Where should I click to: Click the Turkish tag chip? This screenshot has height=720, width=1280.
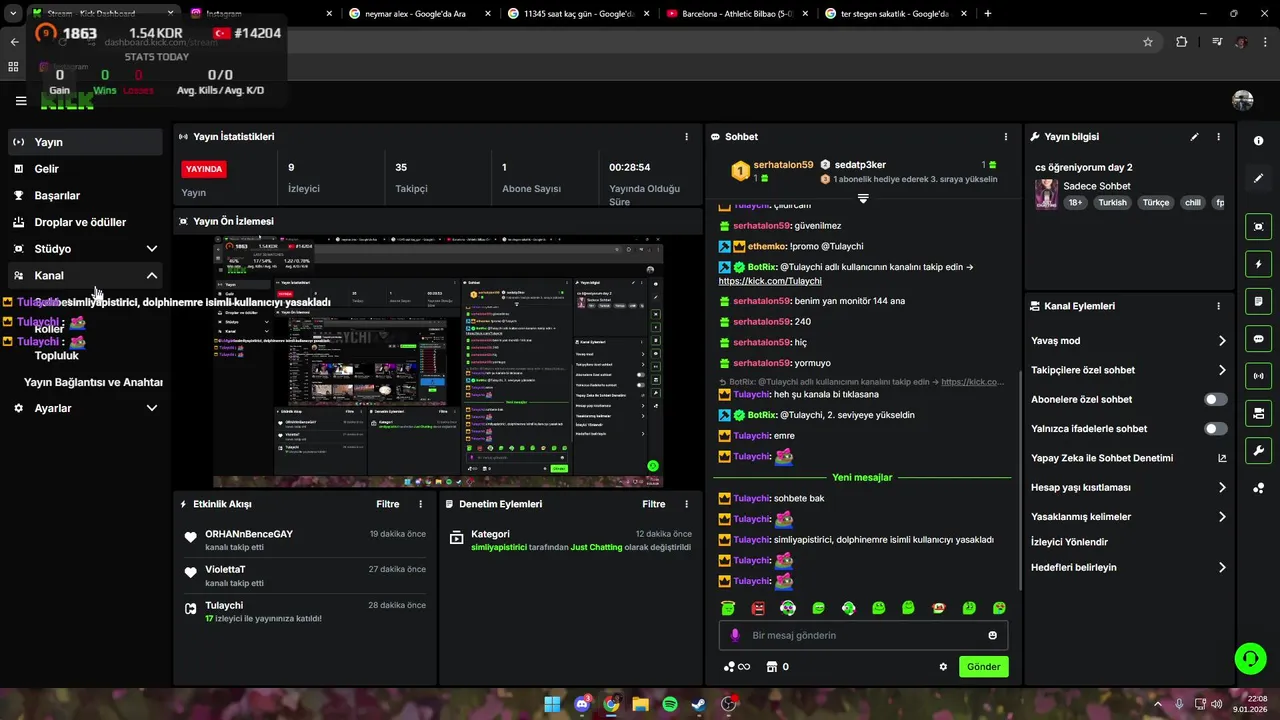click(x=1112, y=202)
